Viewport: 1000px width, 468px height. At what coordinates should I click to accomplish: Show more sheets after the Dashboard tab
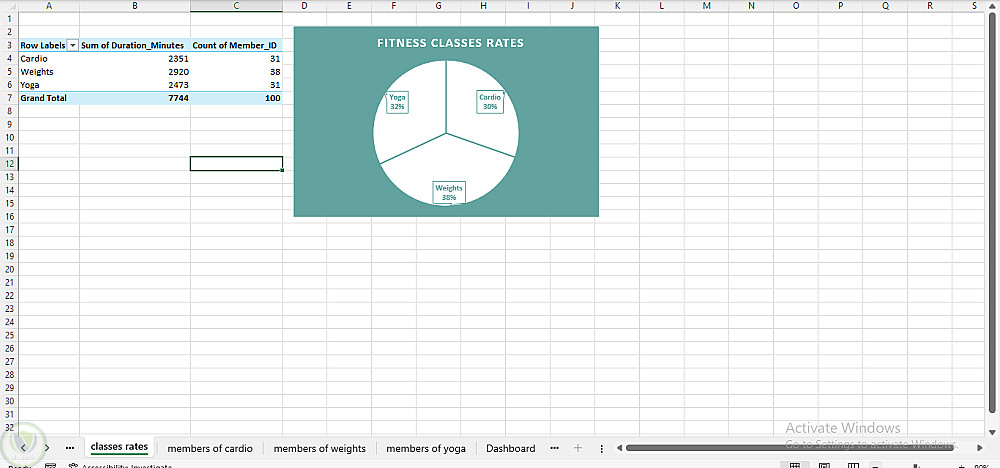point(554,448)
